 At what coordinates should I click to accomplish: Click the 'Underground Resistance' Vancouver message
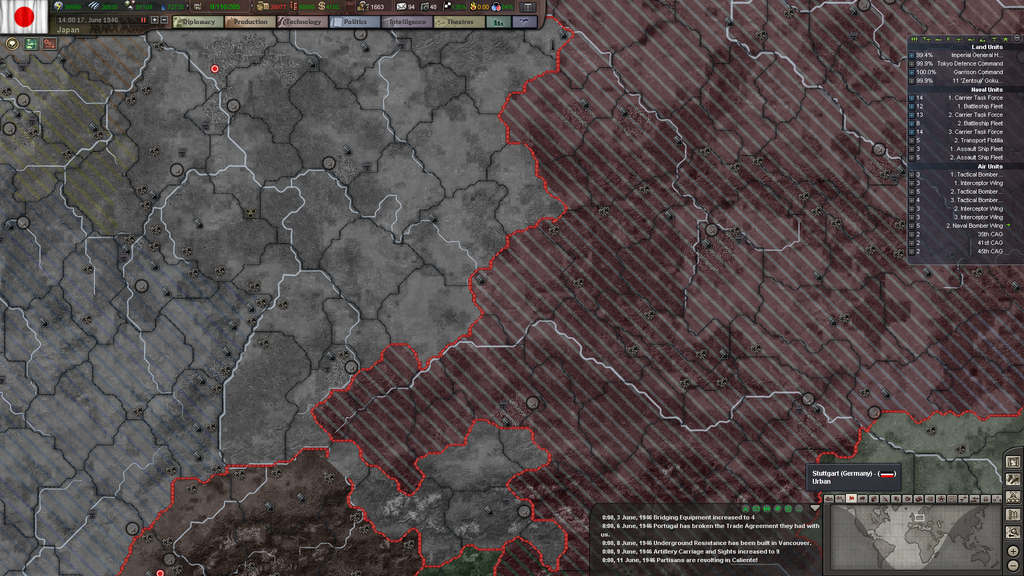click(x=706, y=543)
